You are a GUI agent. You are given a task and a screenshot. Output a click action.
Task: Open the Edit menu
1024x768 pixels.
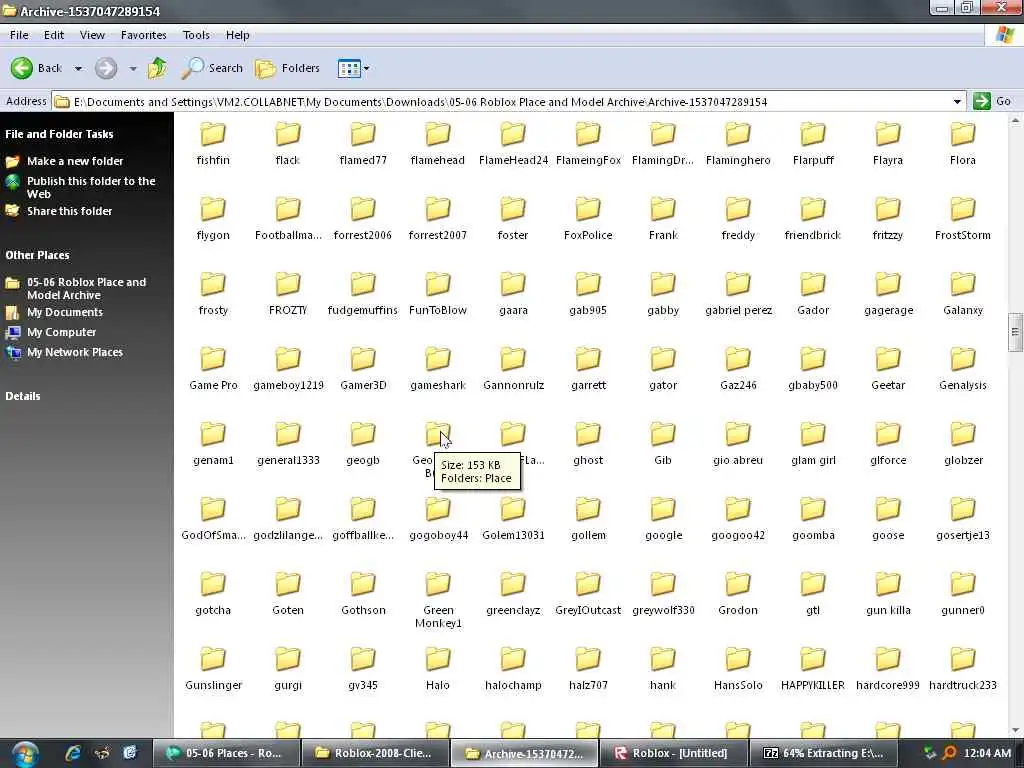click(x=54, y=35)
